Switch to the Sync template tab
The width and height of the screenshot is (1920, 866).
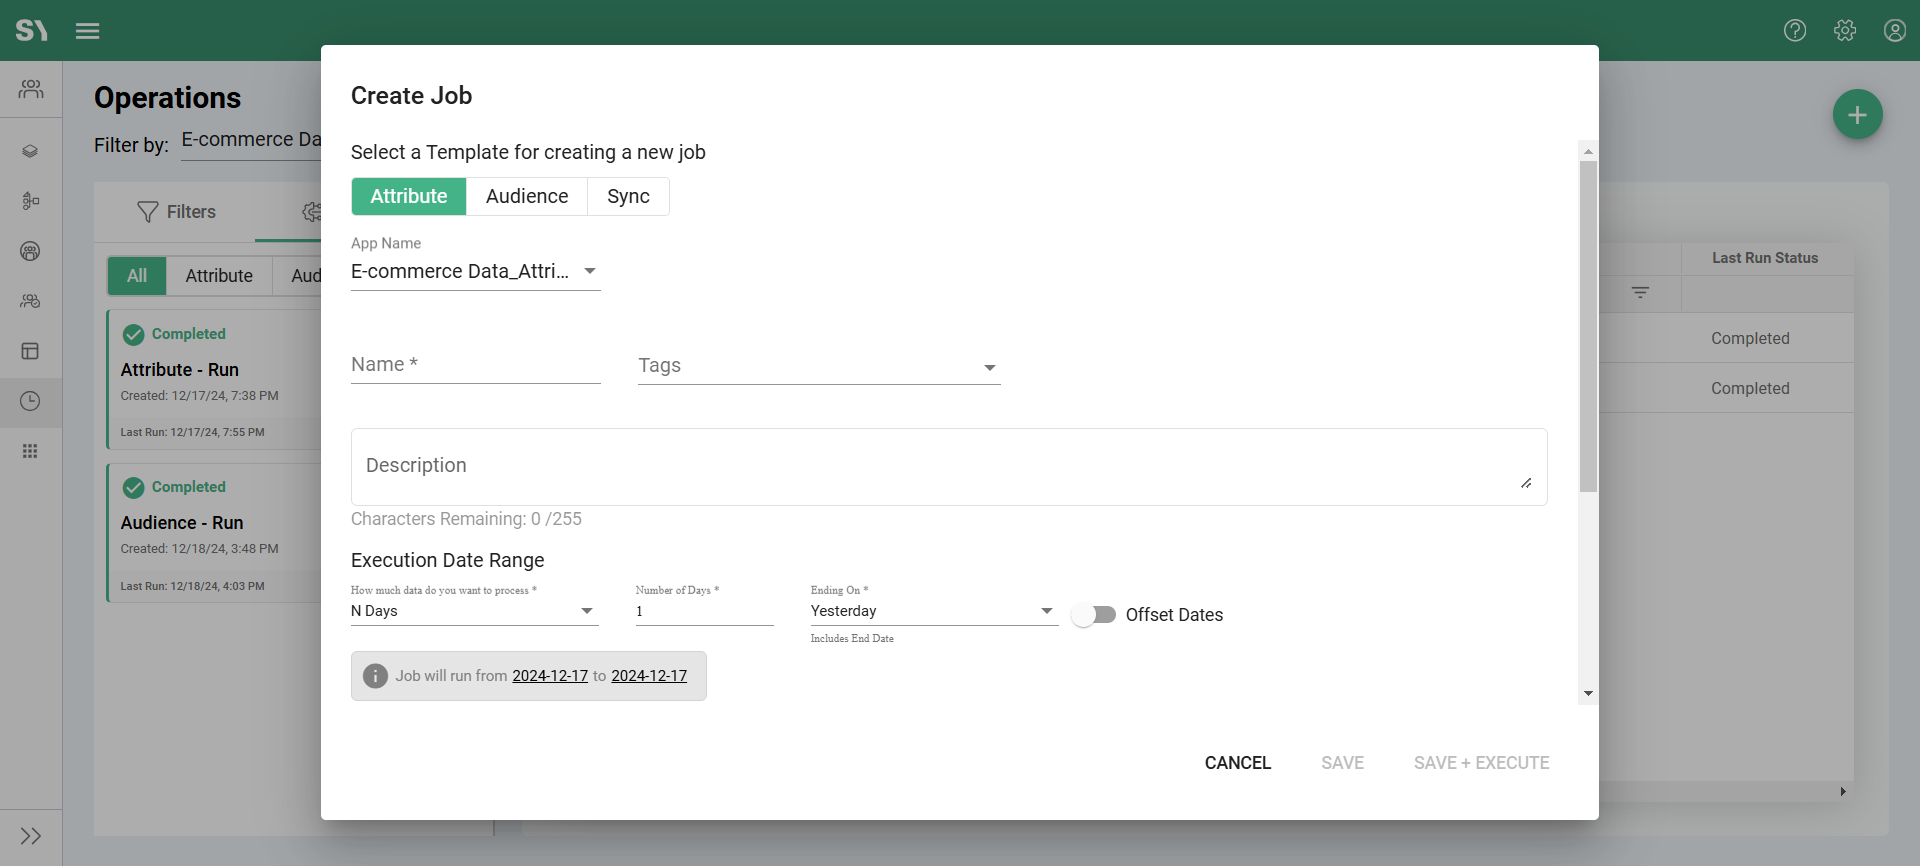(x=628, y=197)
